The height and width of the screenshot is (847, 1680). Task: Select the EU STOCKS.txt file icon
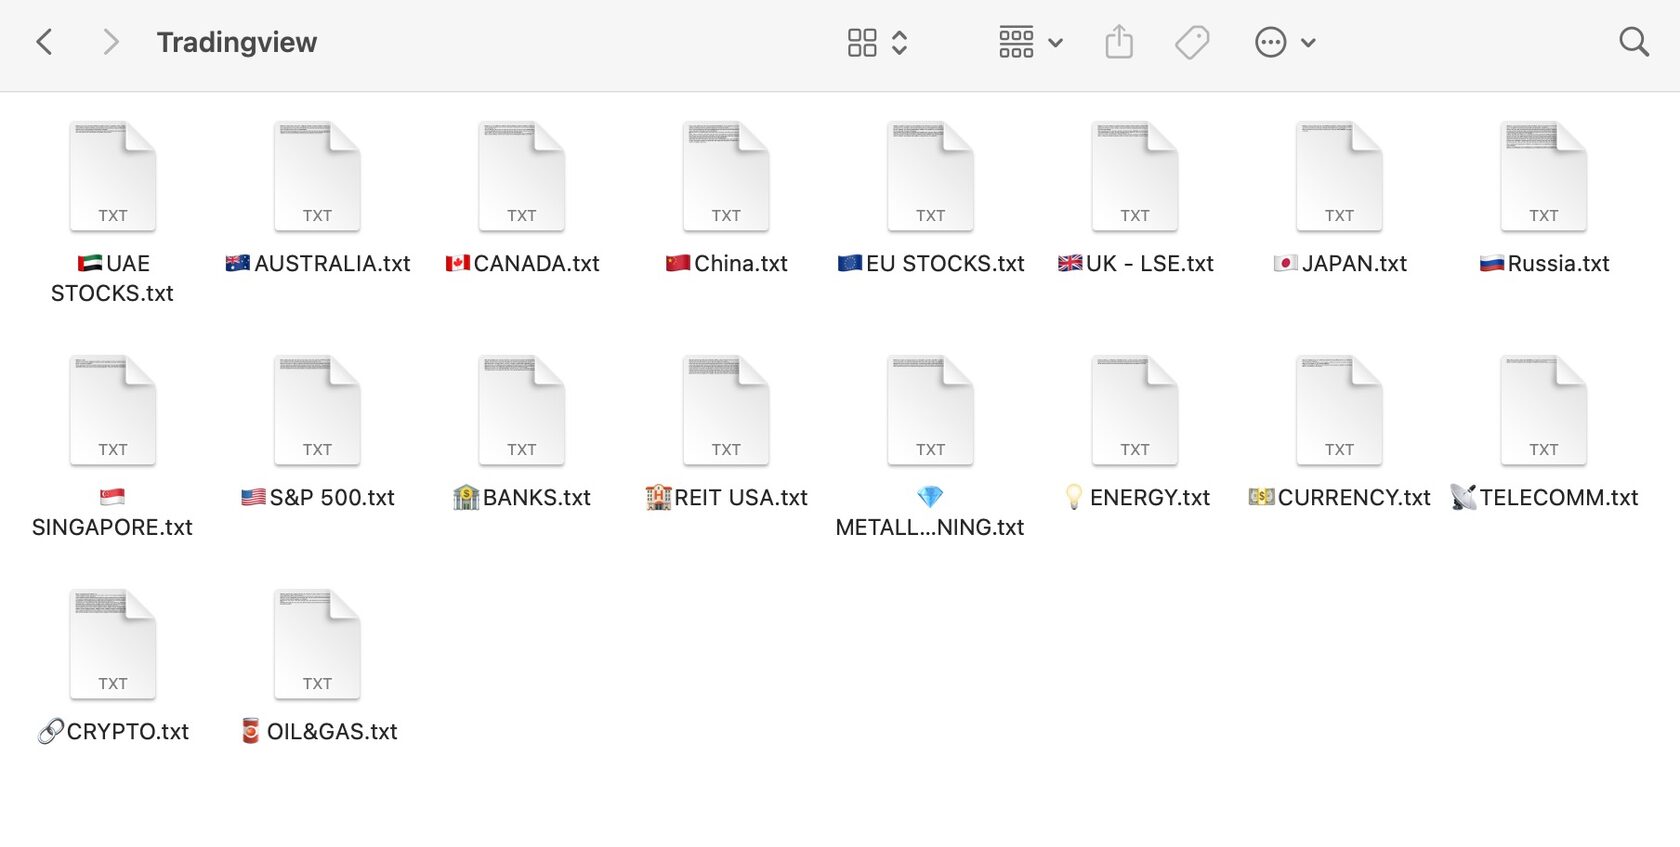931,176
